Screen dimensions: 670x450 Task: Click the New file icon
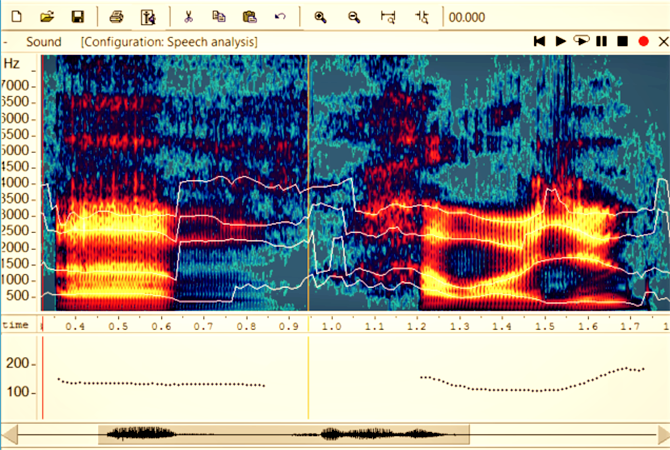(16, 17)
